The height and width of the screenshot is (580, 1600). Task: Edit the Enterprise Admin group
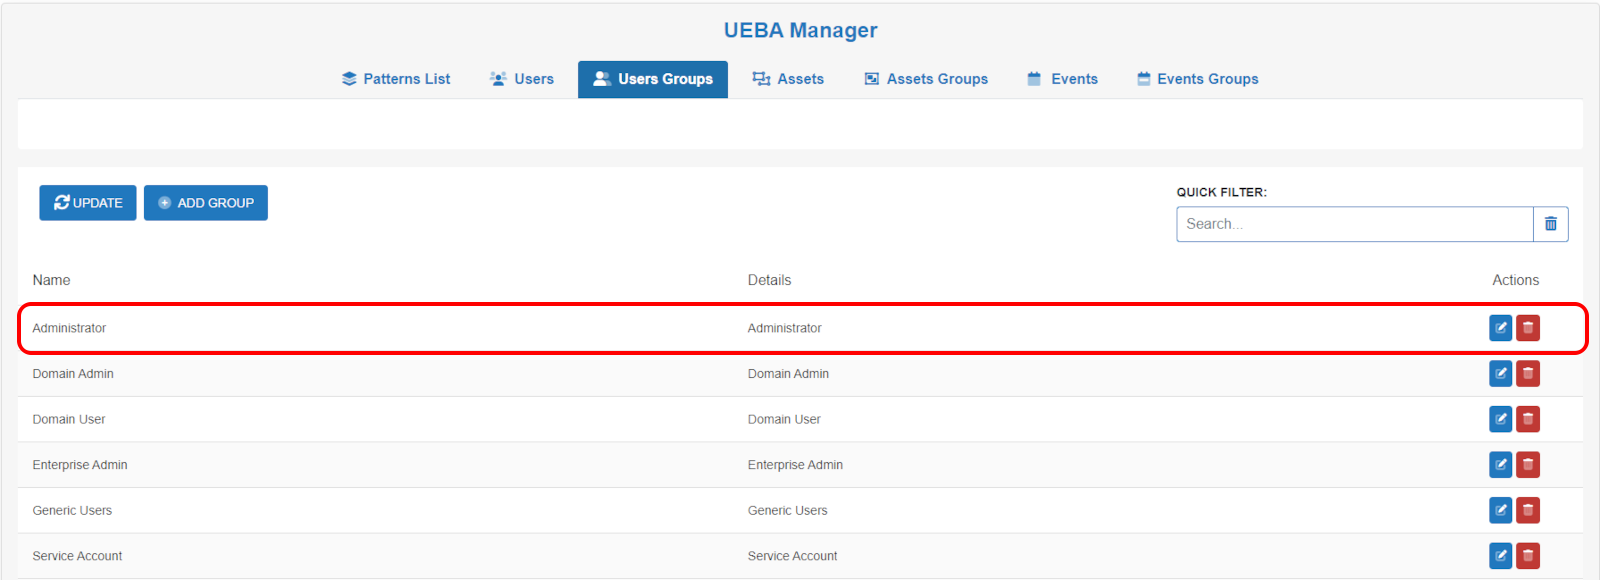coord(1500,465)
